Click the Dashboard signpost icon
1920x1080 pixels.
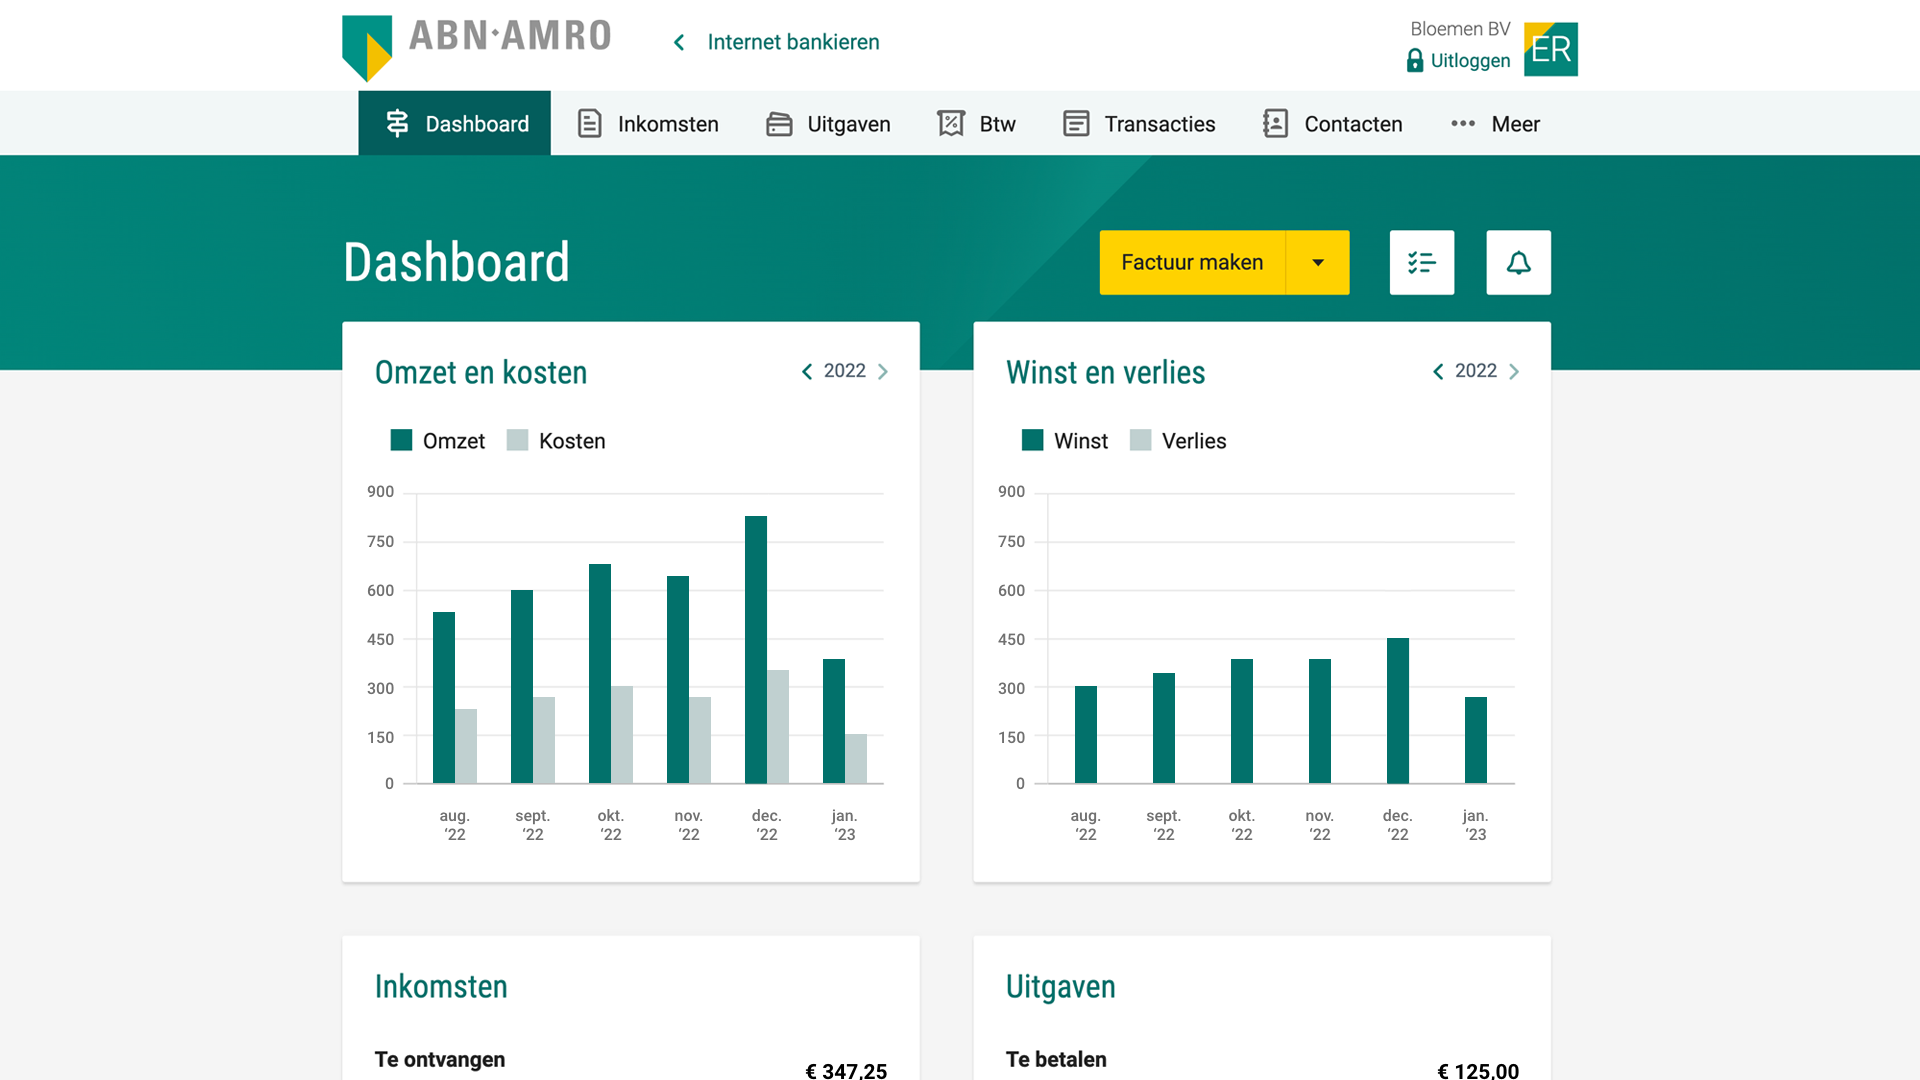397,123
